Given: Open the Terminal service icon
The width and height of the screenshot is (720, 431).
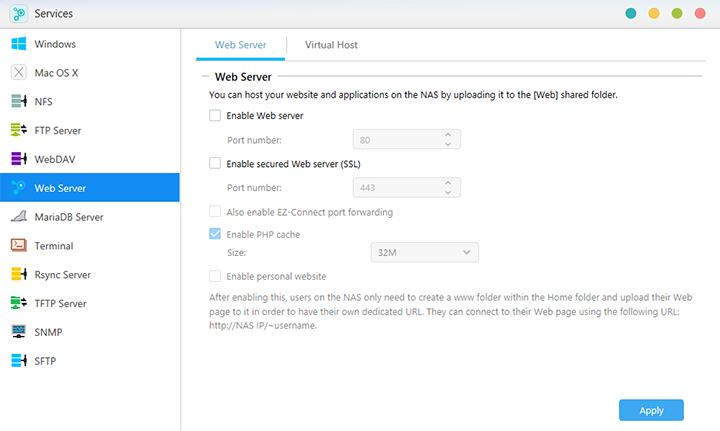Looking at the screenshot, I should [18, 245].
